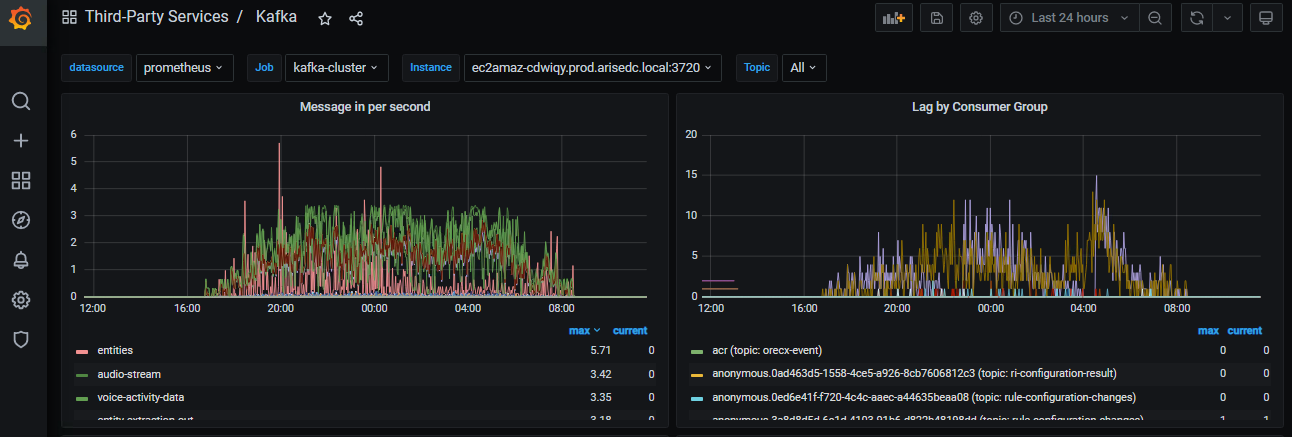
Task: Click the 0ed6e41f rule-configuration-changes cyan swatch
Action: tap(698, 397)
